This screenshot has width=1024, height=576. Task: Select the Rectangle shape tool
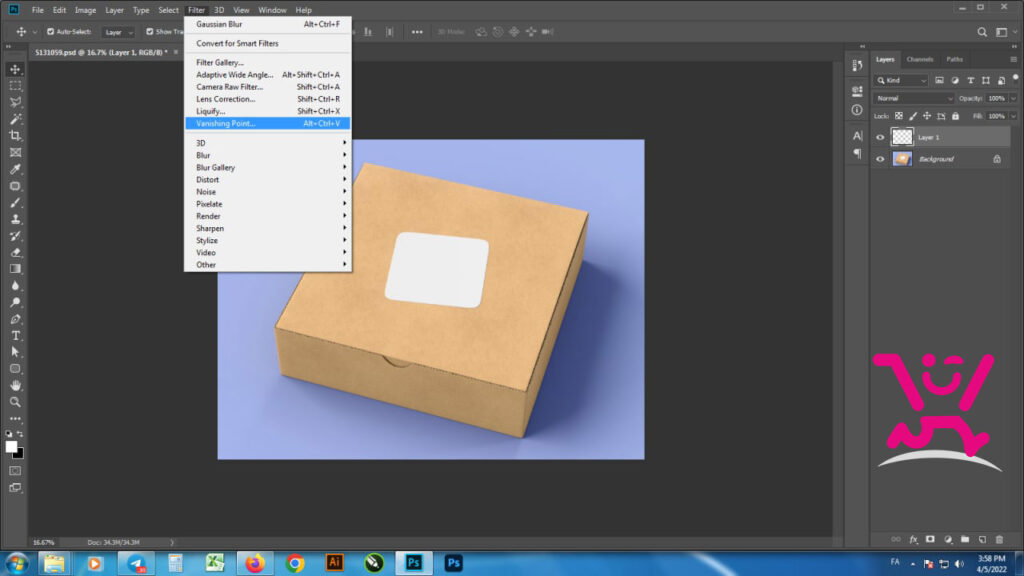[15, 369]
